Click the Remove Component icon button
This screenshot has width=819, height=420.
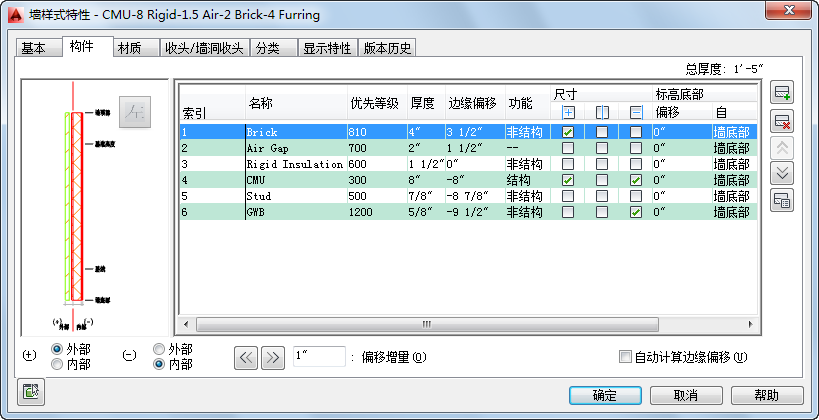coord(782,121)
